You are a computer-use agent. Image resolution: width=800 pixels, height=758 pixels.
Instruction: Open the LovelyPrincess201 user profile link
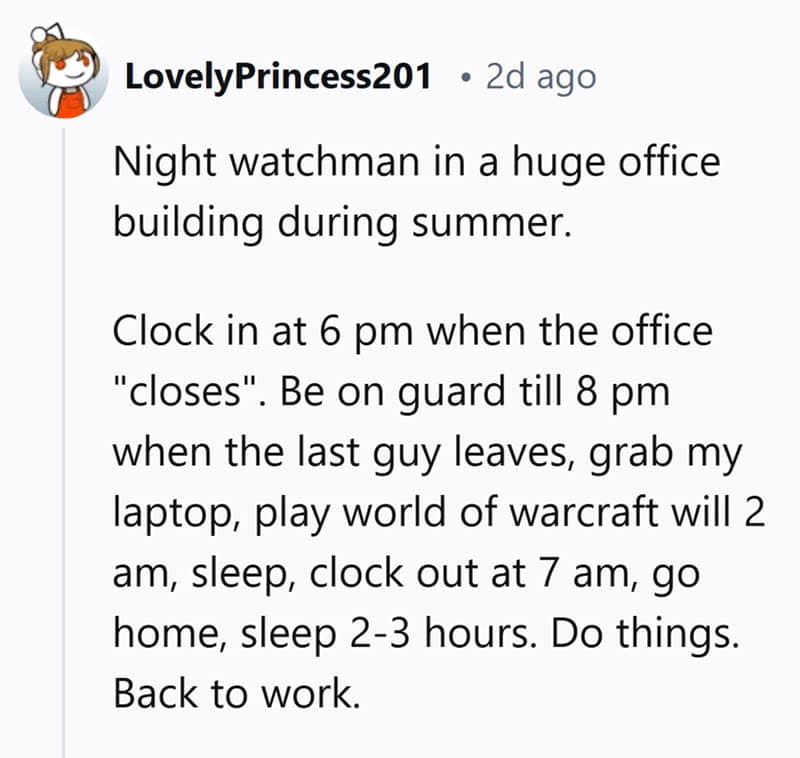click(x=277, y=77)
